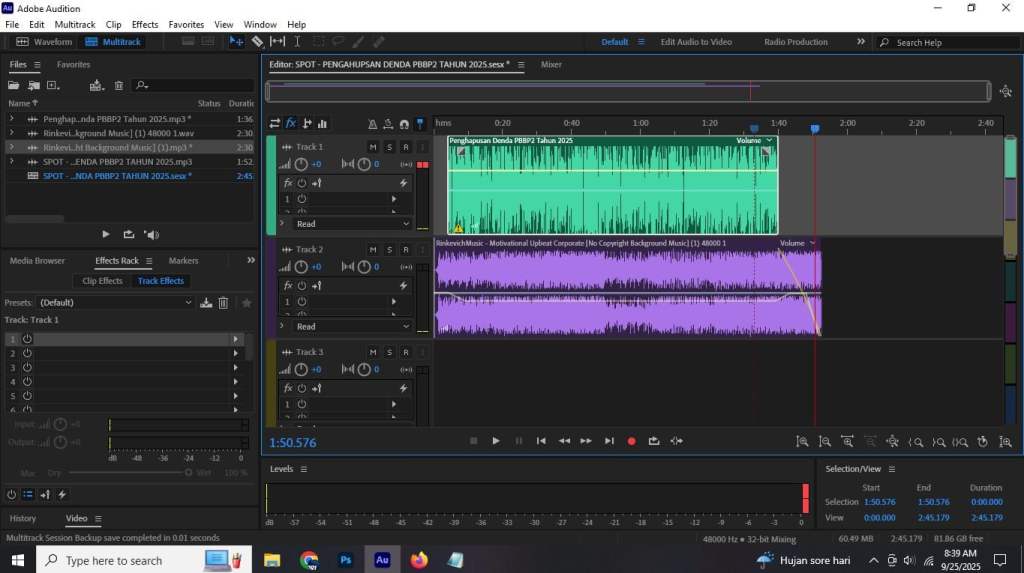Arm Track 3 for record
Screen dimensions: 1024x573
coord(405,352)
